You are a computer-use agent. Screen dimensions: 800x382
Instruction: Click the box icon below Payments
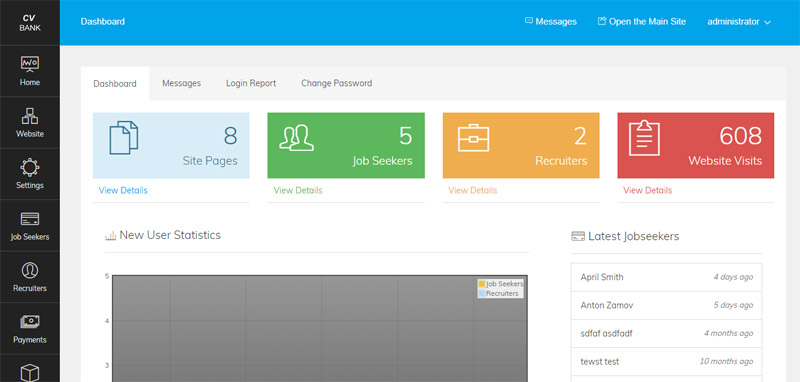pos(30,373)
